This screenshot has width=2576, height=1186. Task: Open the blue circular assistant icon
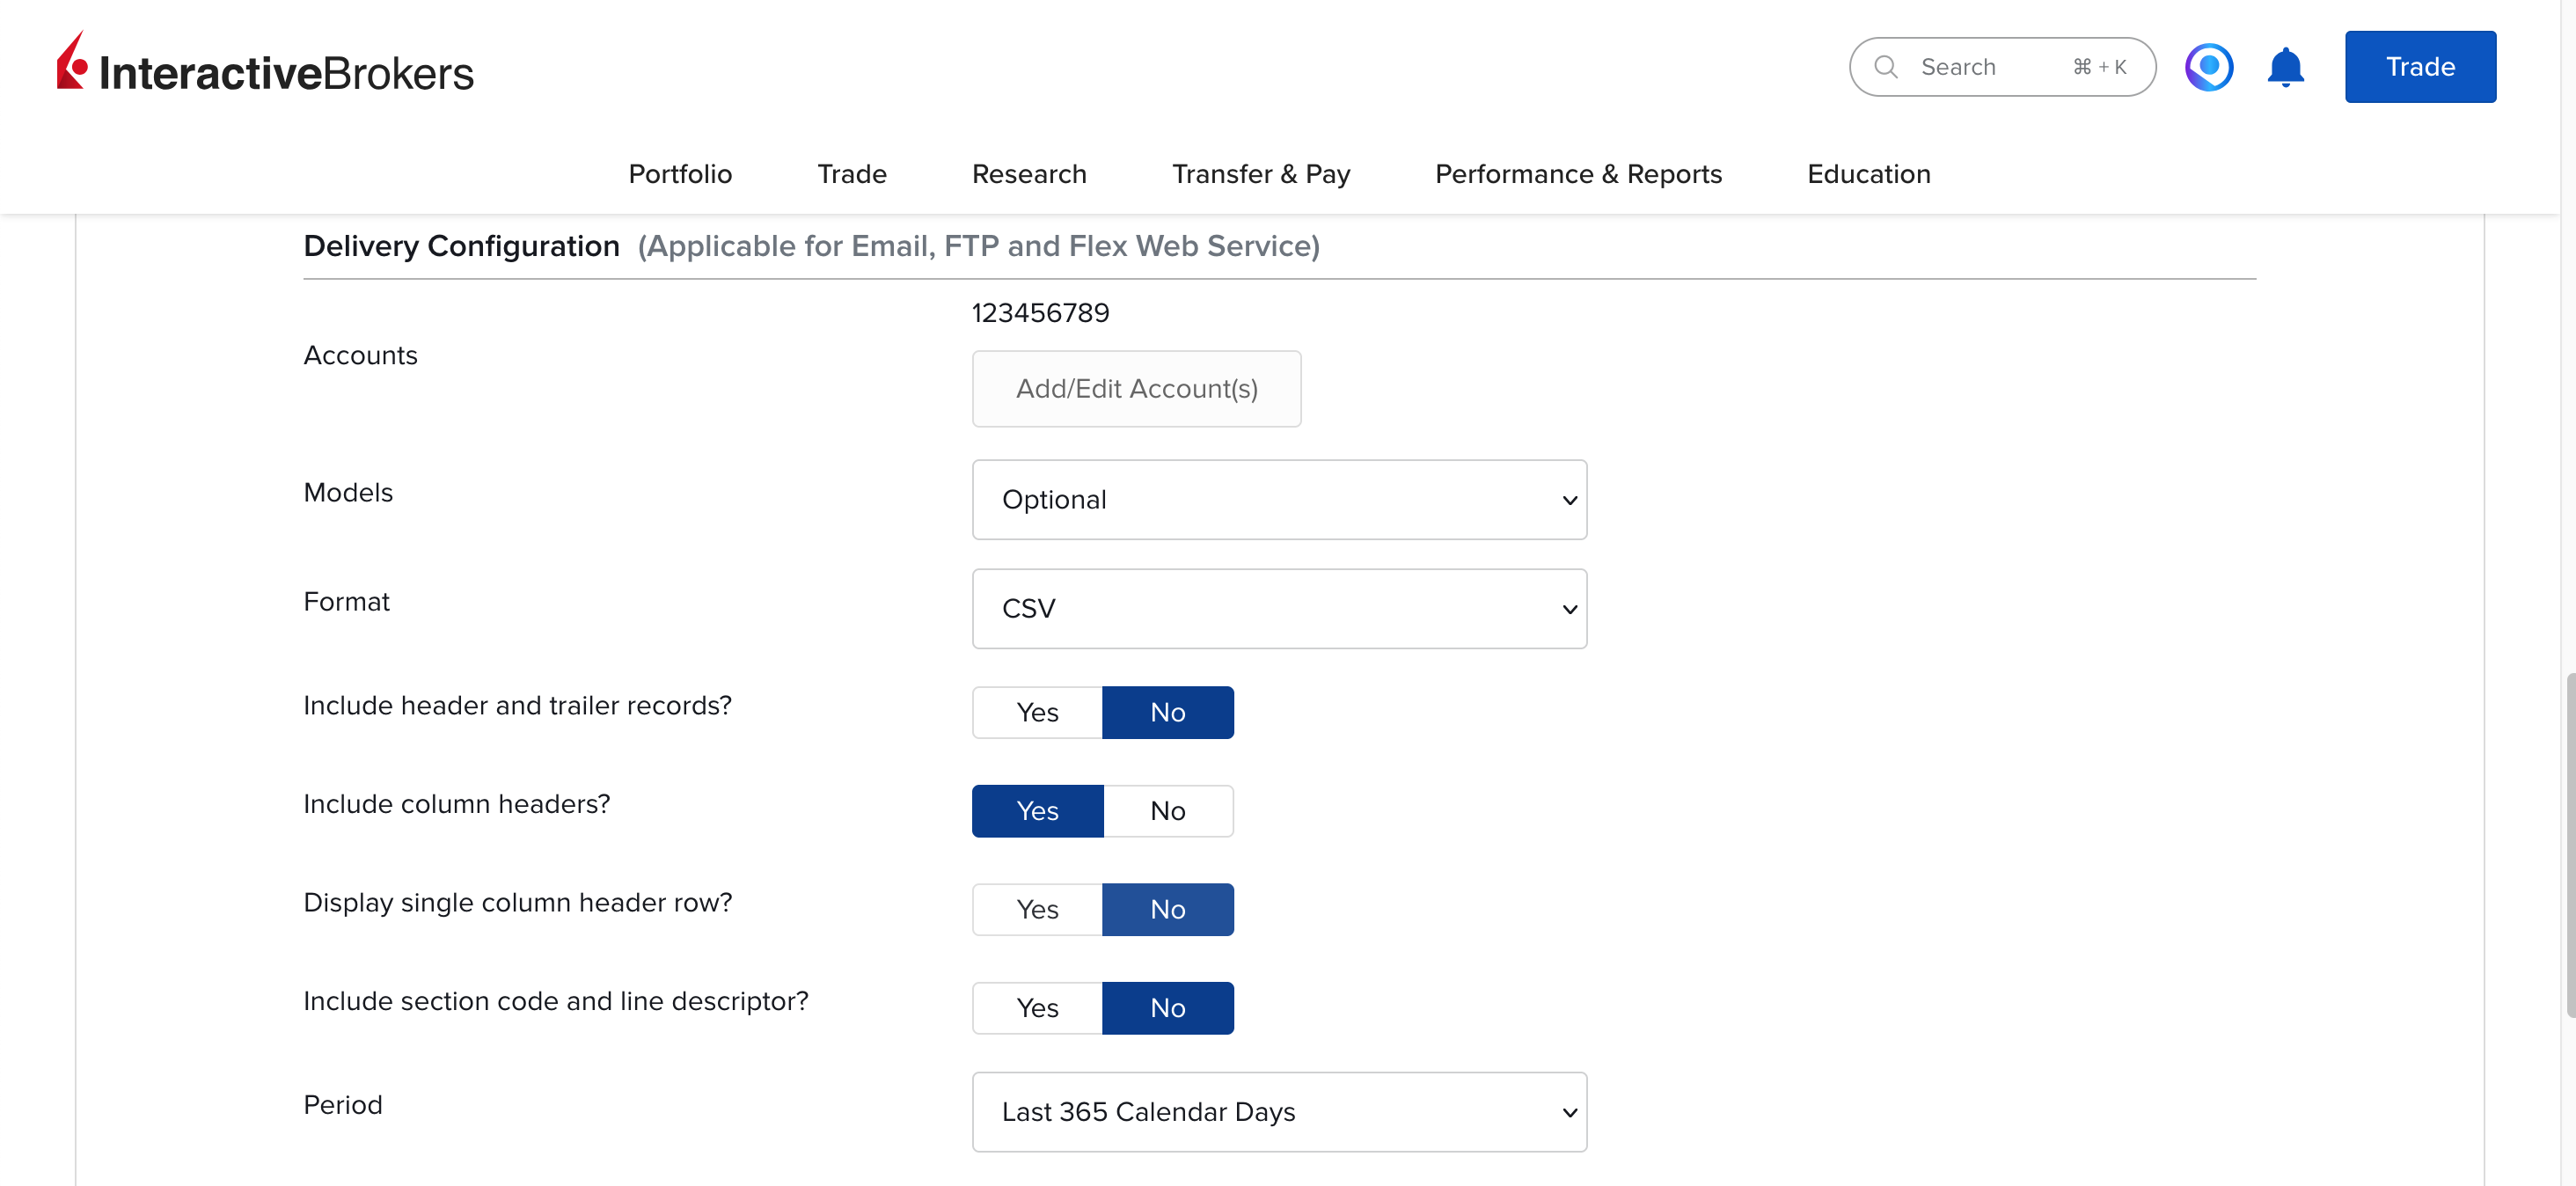[2208, 67]
